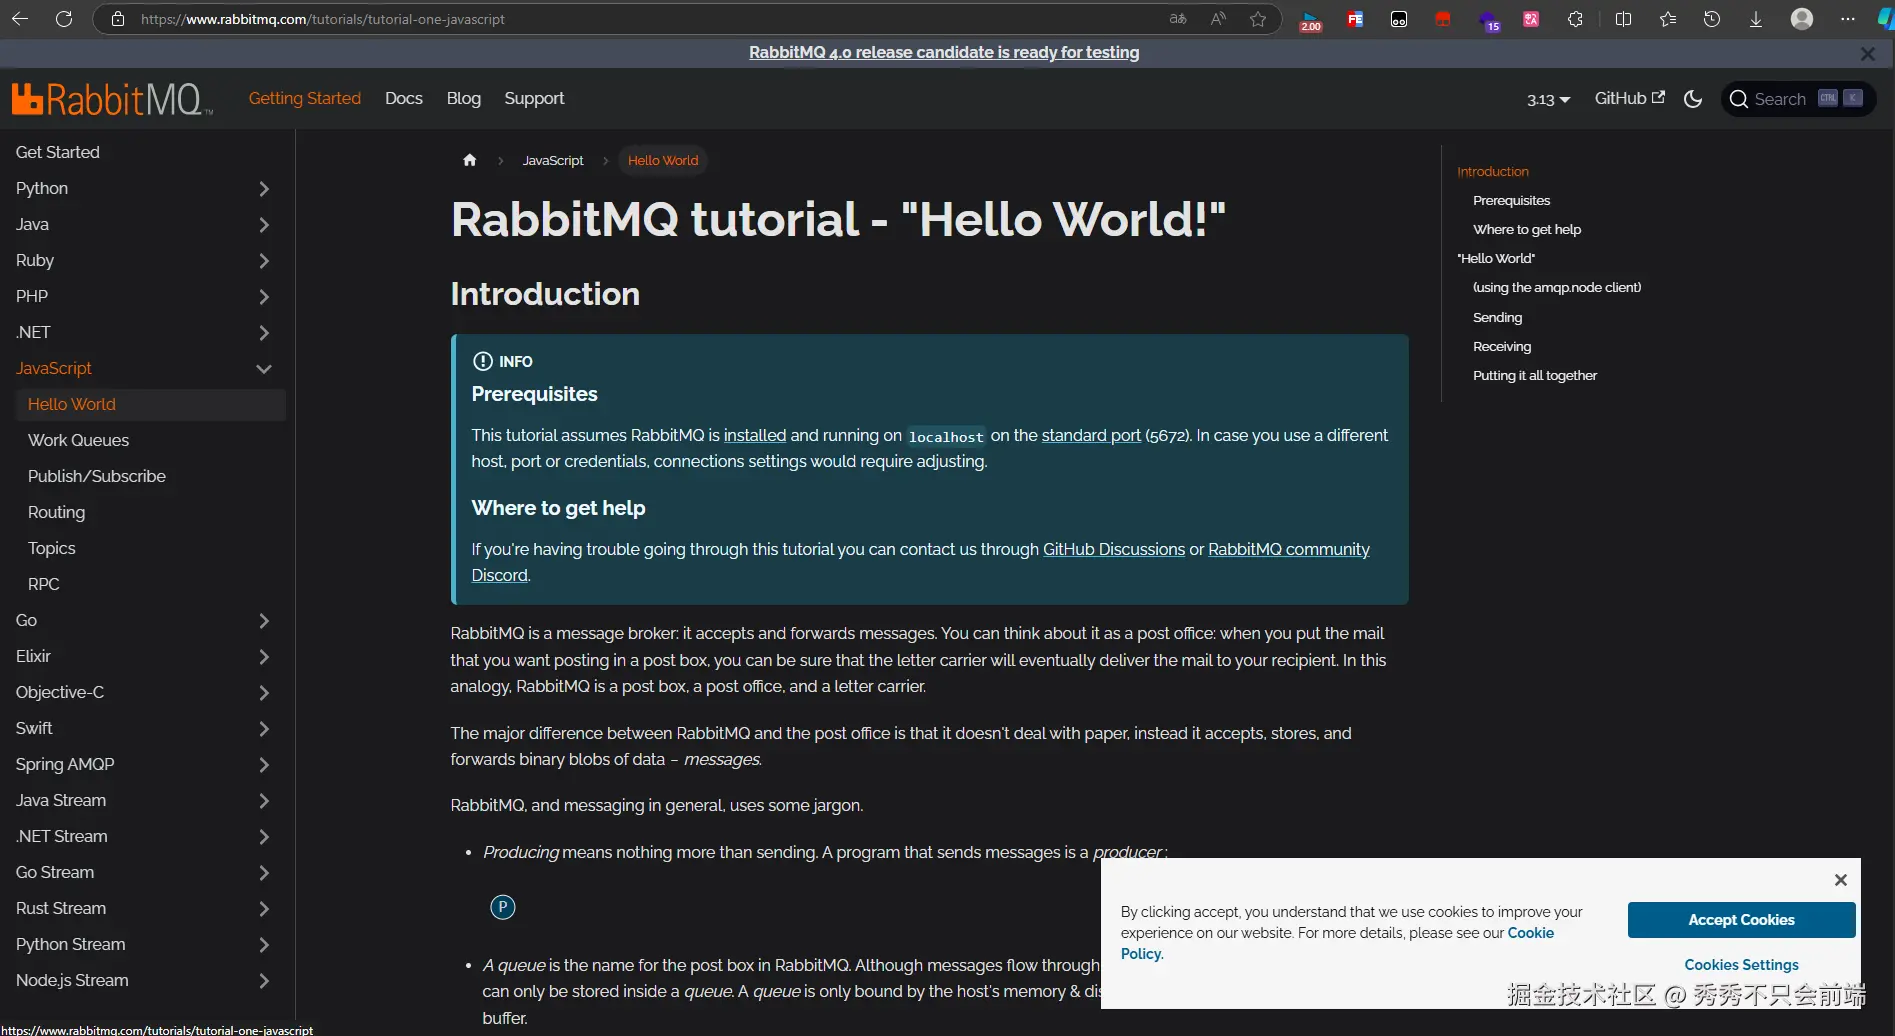Viewport: 1895px width, 1036px height.
Task: Open Blog in the navbar
Action: (x=464, y=98)
